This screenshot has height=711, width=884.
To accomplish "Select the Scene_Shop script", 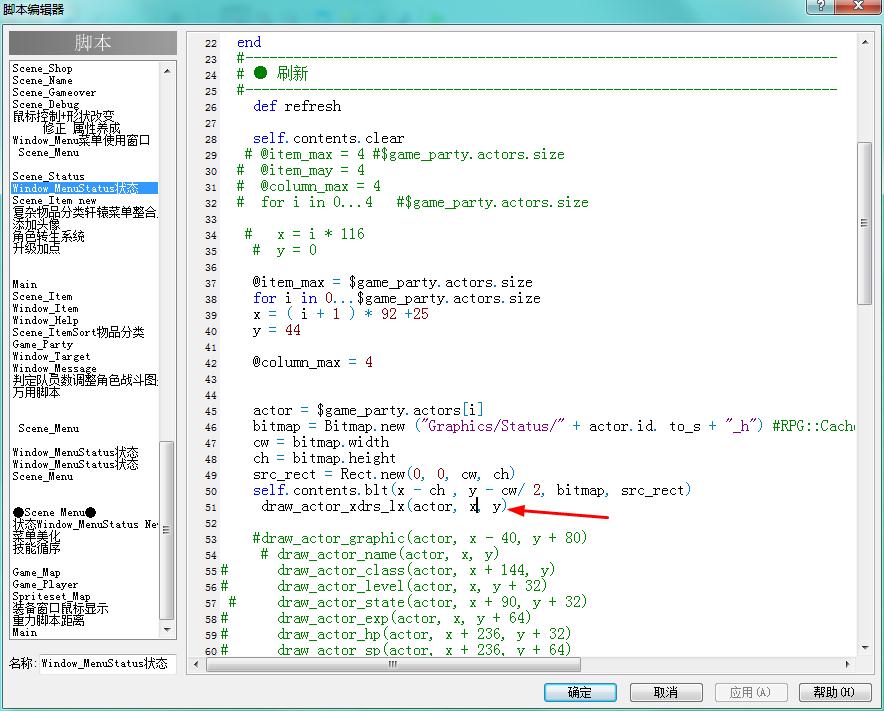I will [42, 68].
